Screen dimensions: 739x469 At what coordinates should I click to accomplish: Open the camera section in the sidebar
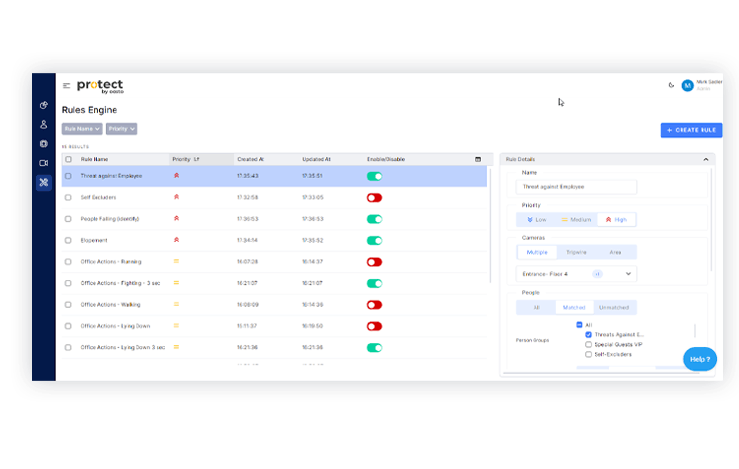[x=43, y=162]
